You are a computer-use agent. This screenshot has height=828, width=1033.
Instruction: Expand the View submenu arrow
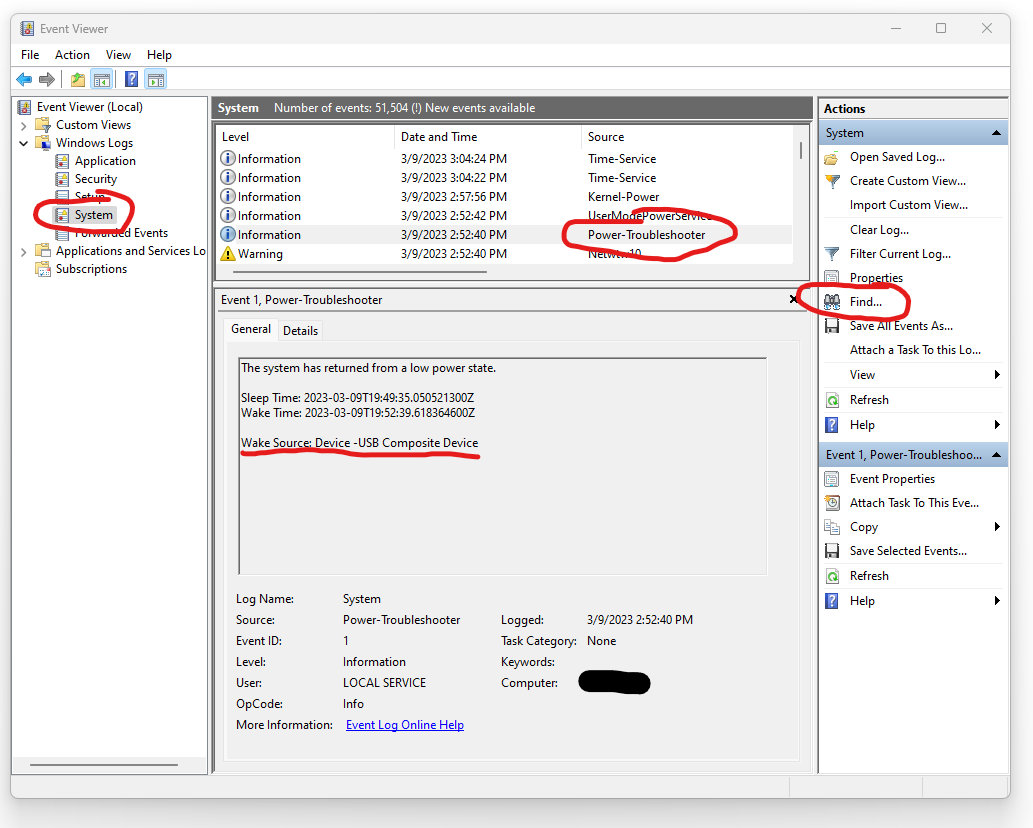[996, 374]
